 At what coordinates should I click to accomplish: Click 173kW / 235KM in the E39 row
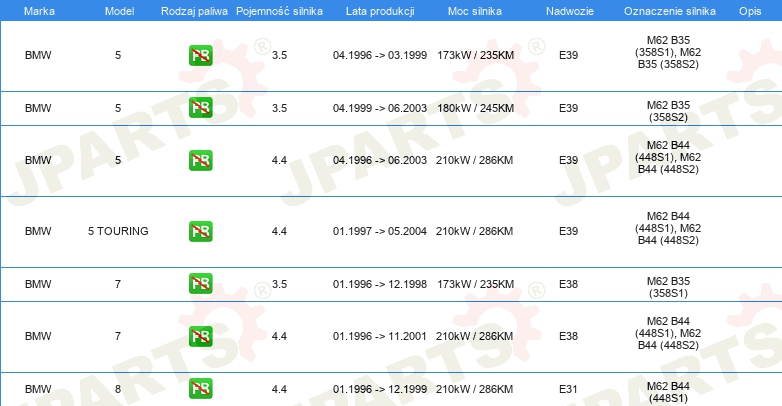pyautogui.click(x=475, y=55)
